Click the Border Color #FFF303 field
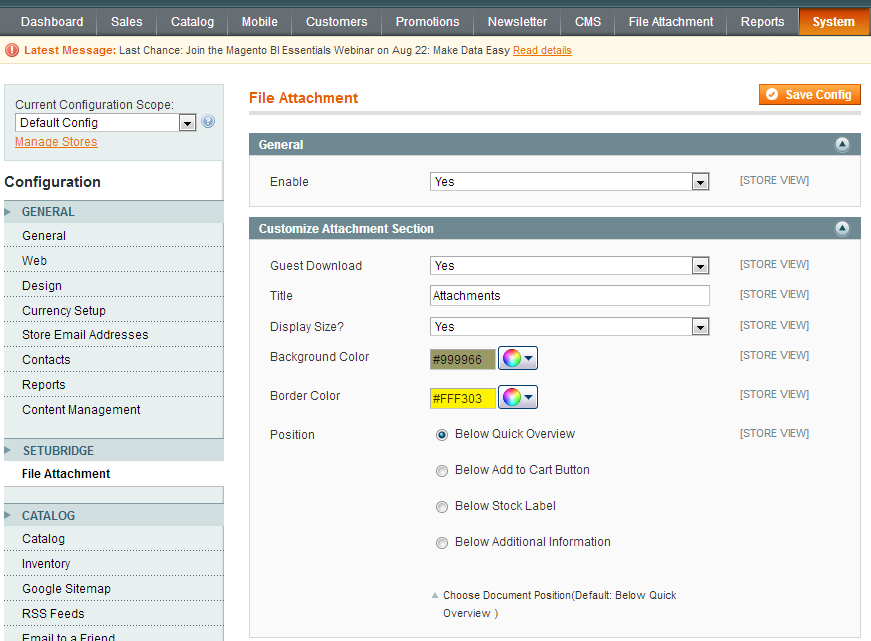 (463, 398)
